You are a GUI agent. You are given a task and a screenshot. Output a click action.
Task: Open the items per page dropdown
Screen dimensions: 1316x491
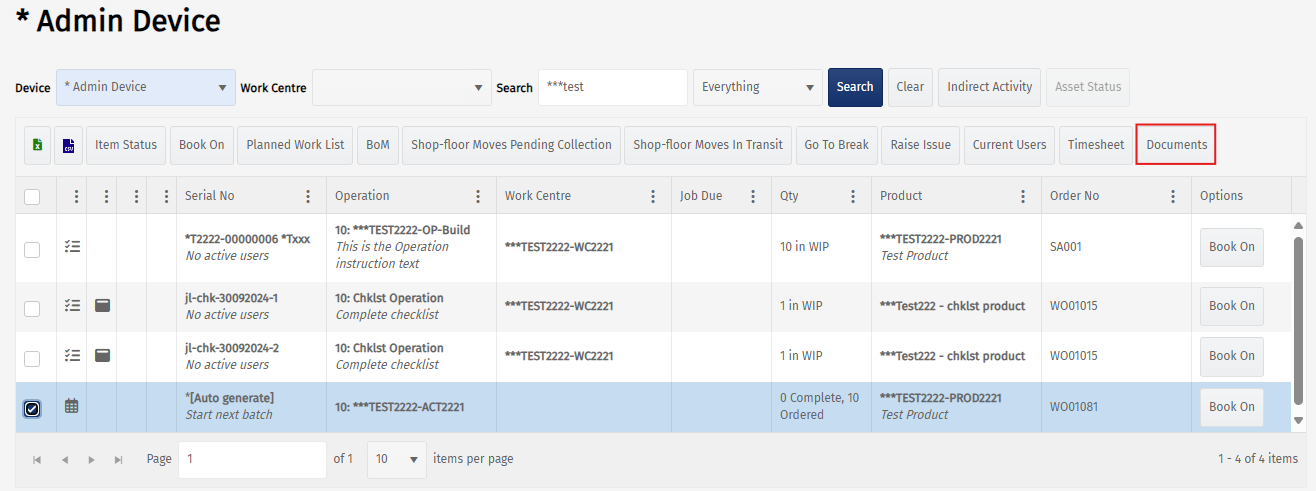pyautogui.click(x=397, y=459)
